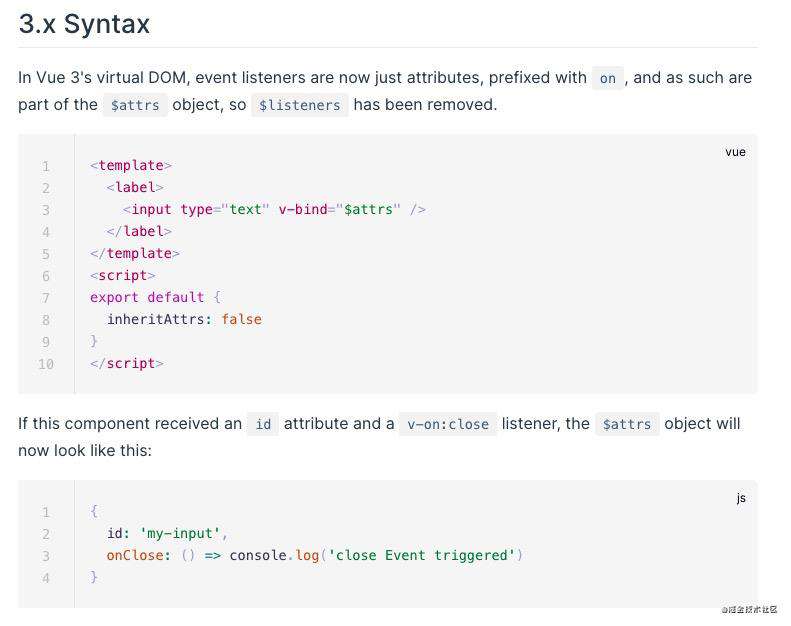
Task: Click the '$listeners' inline code badge
Action: (x=300, y=105)
